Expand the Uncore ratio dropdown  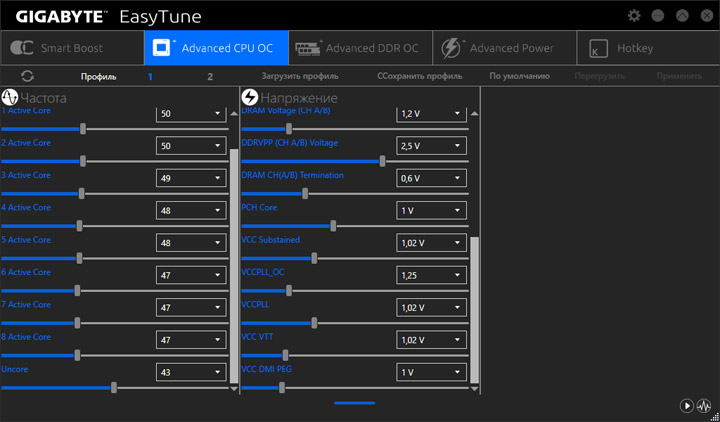[191, 373]
